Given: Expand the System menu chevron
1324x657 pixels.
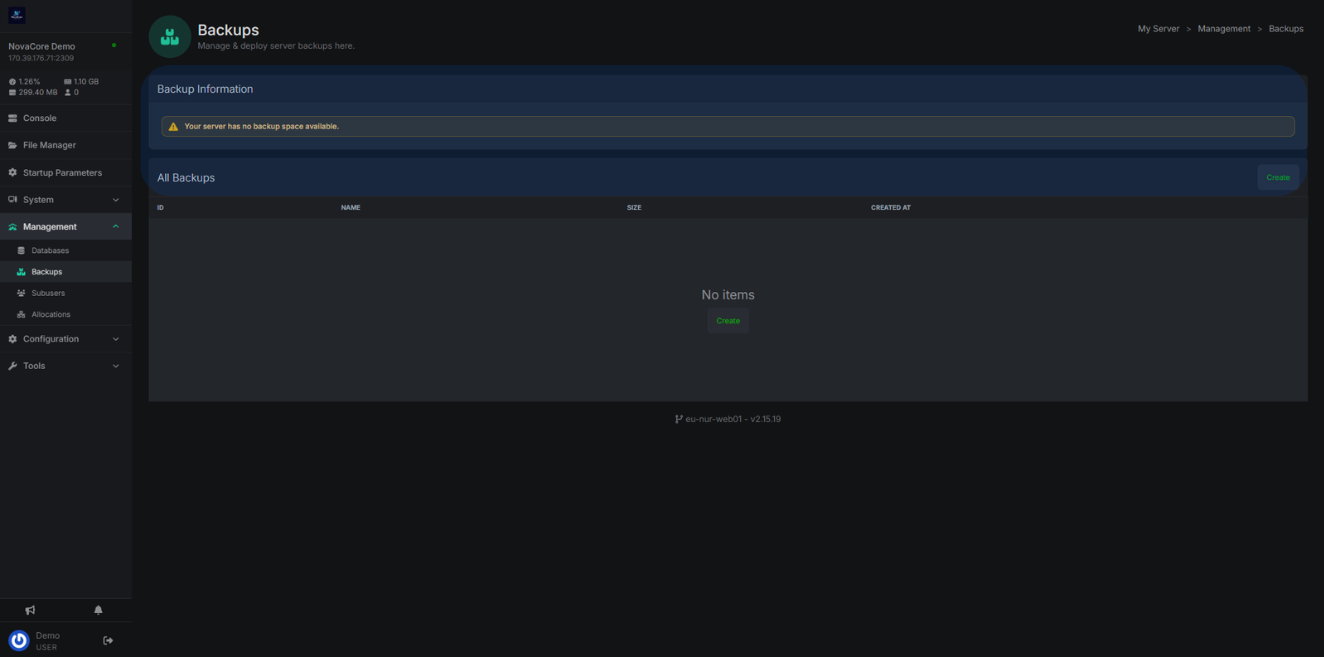Looking at the screenshot, I should [116, 200].
